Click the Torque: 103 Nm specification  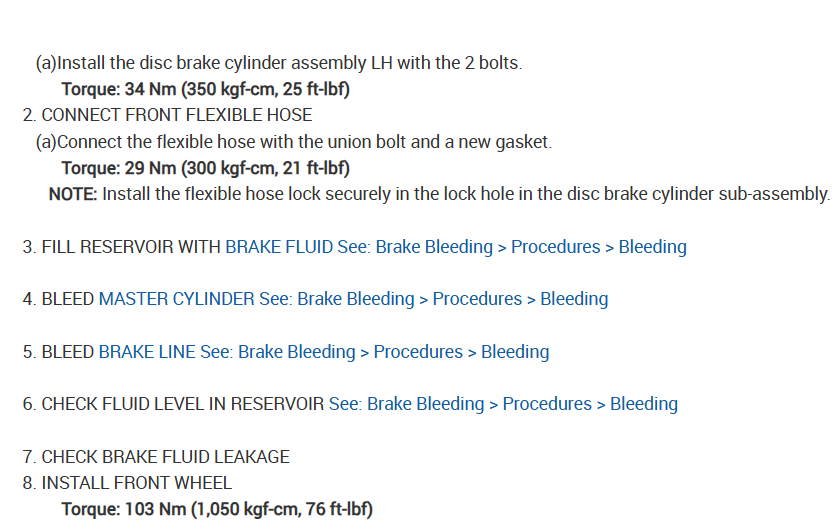pyautogui.click(x=217, y=509)
